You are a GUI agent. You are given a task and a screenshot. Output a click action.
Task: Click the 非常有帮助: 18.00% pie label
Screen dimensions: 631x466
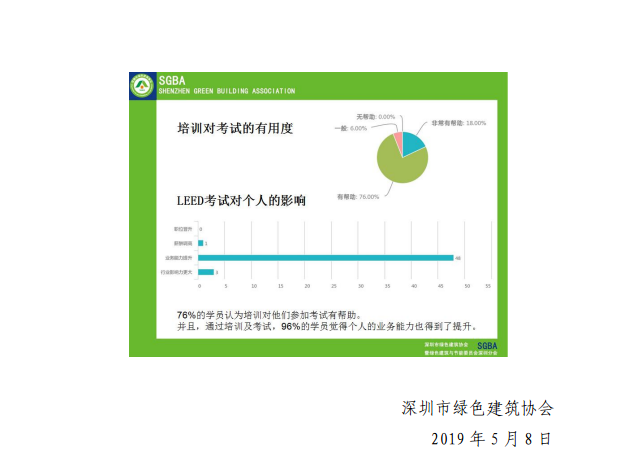(x=458, y=123)
